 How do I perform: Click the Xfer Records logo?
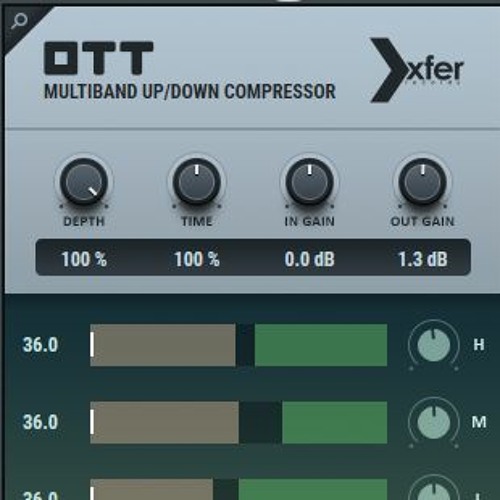[417, 70]
